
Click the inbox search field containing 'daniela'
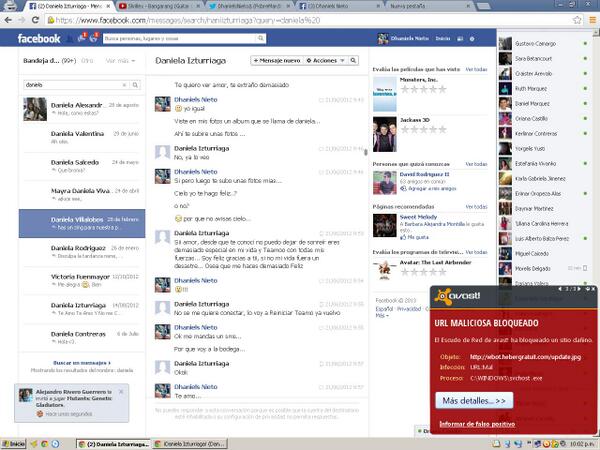[x=73, y=85]
